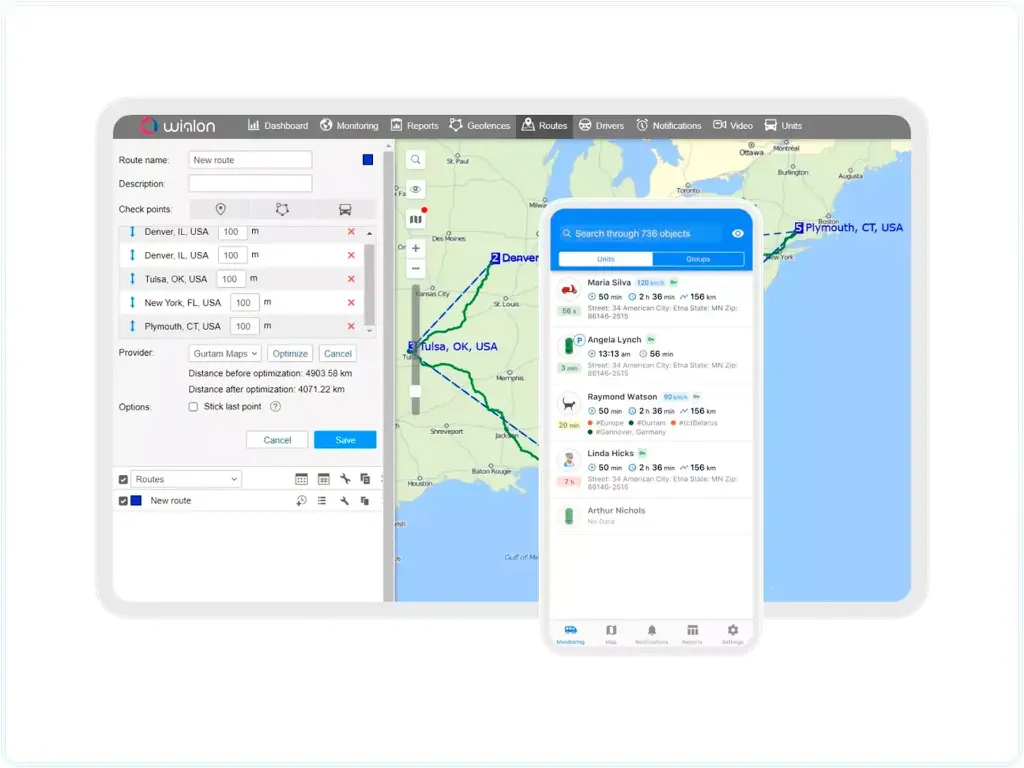Viewport: 1024px width, 768px height.
Task: Open the Units tab in top bar
Action: click(x=783, y=125)
